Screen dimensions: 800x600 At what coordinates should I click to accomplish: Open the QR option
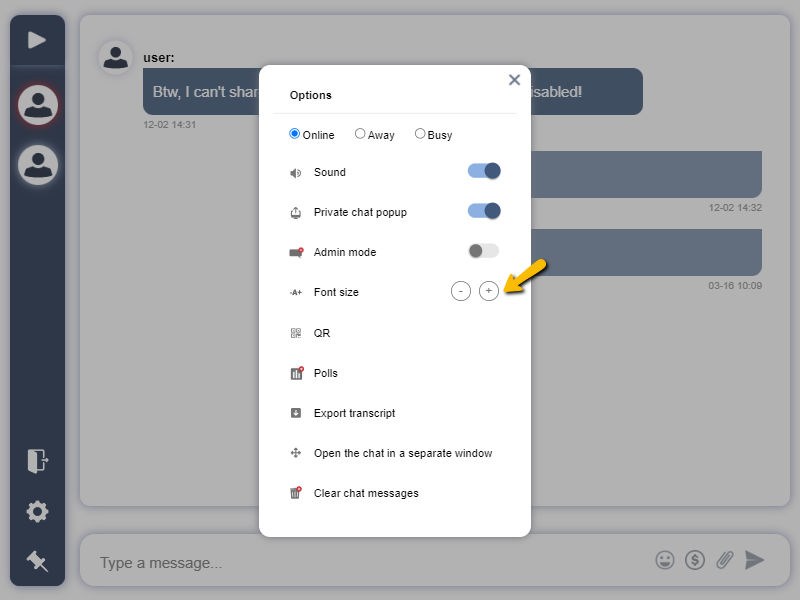pyautogui.click(x=321, y=333)
